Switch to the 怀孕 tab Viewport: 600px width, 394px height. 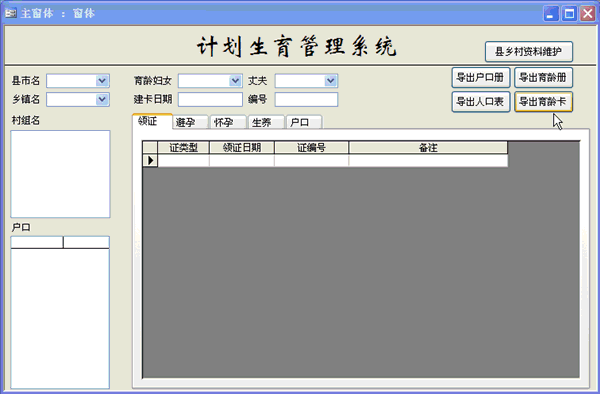point(228,122)
